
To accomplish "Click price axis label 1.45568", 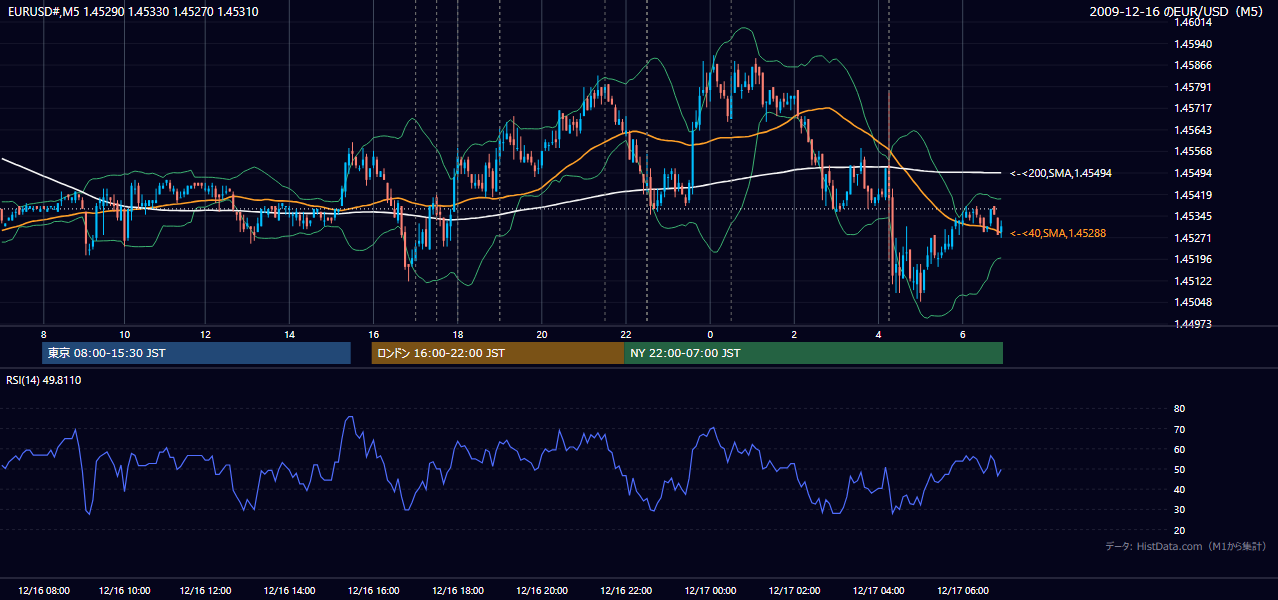I will point(1193,151).
